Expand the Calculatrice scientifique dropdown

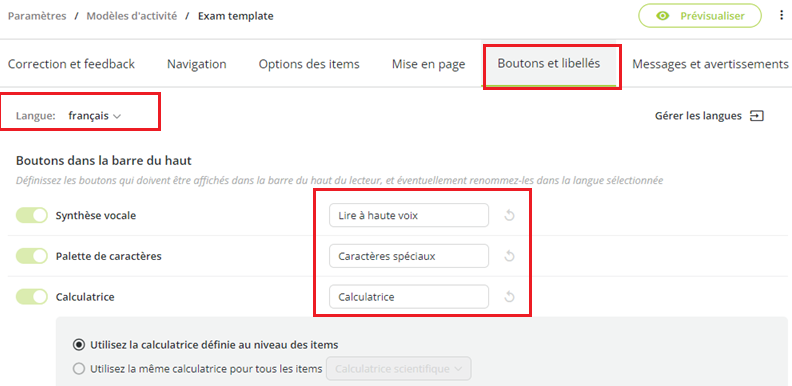tap(399, 369)
